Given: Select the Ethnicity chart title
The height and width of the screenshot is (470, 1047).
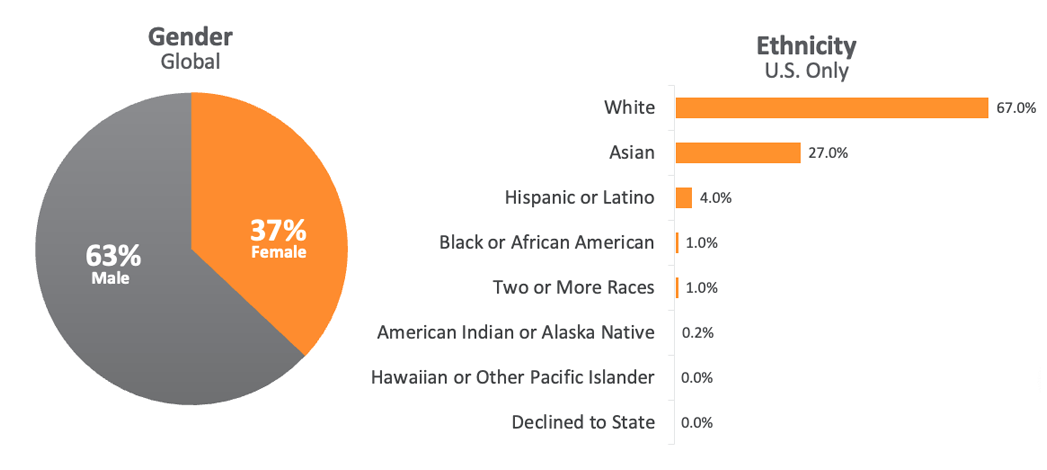Looking at the screenshot, I should (x=806, y=46).
